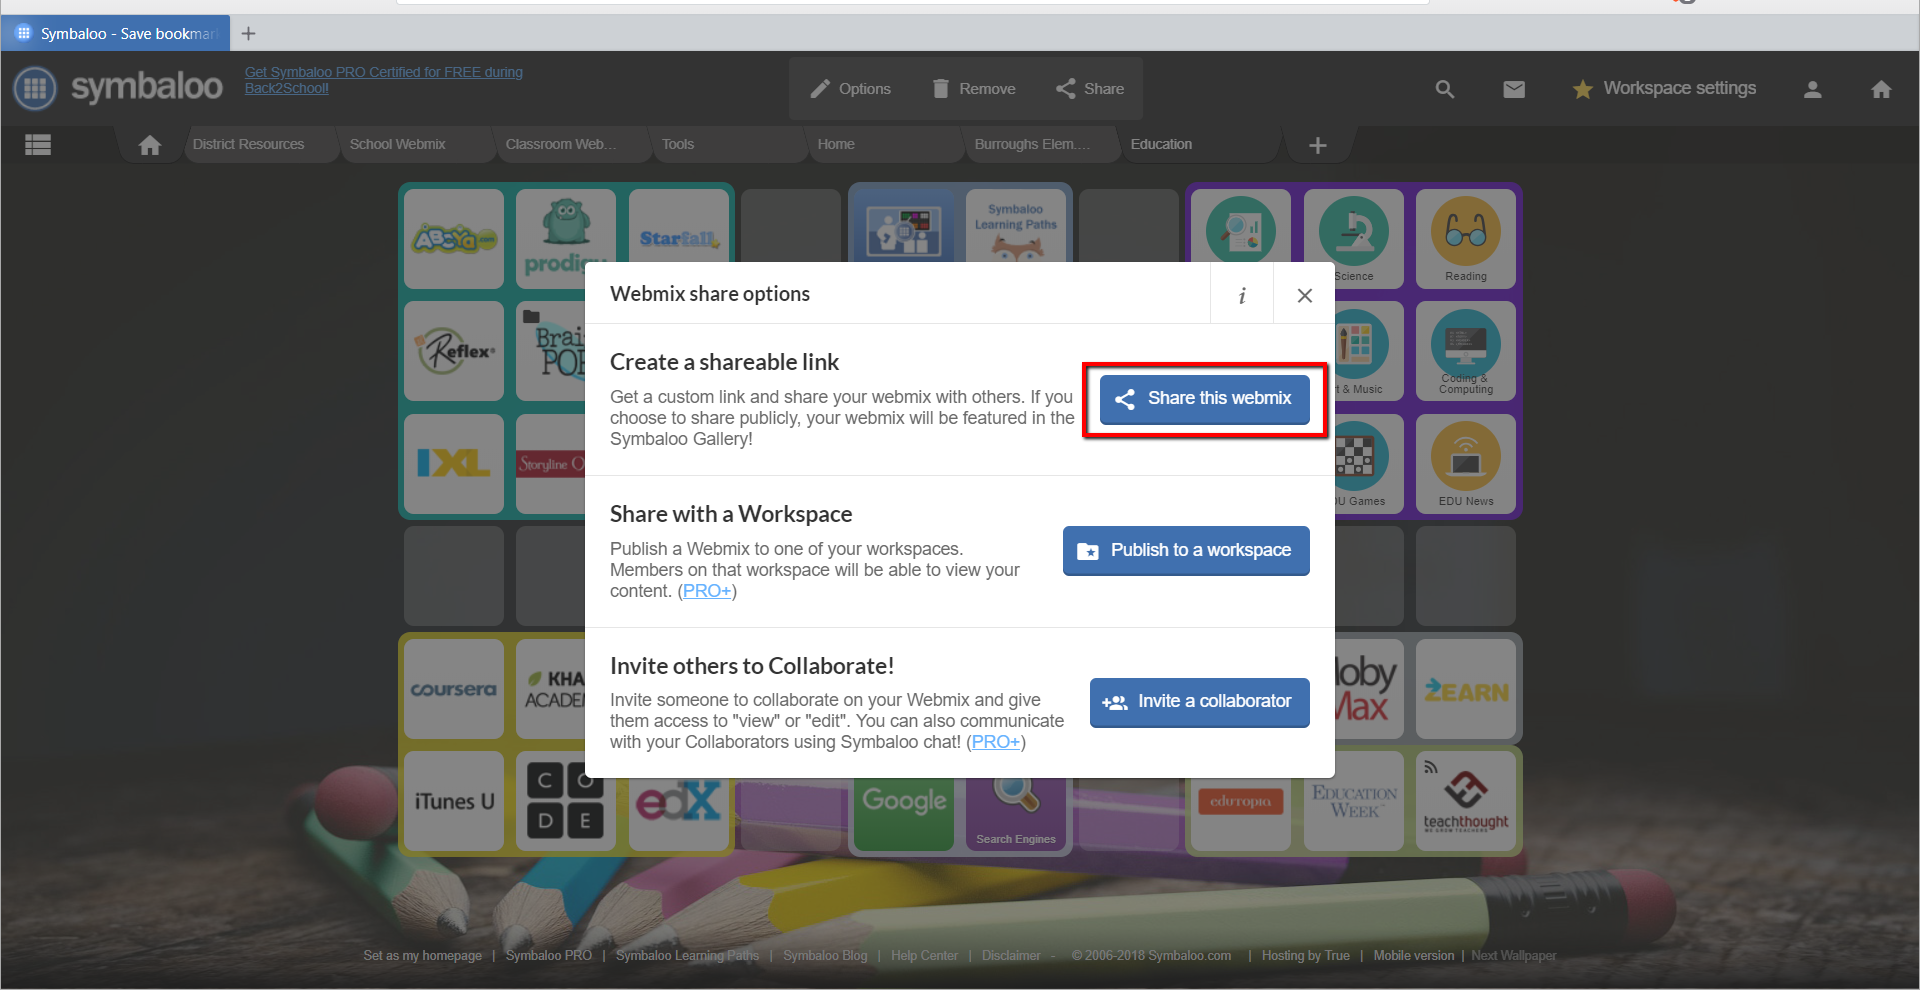Open the Starfall tile
The width and height of the screenshot is (1920, 990).
(x=678, y=226)
